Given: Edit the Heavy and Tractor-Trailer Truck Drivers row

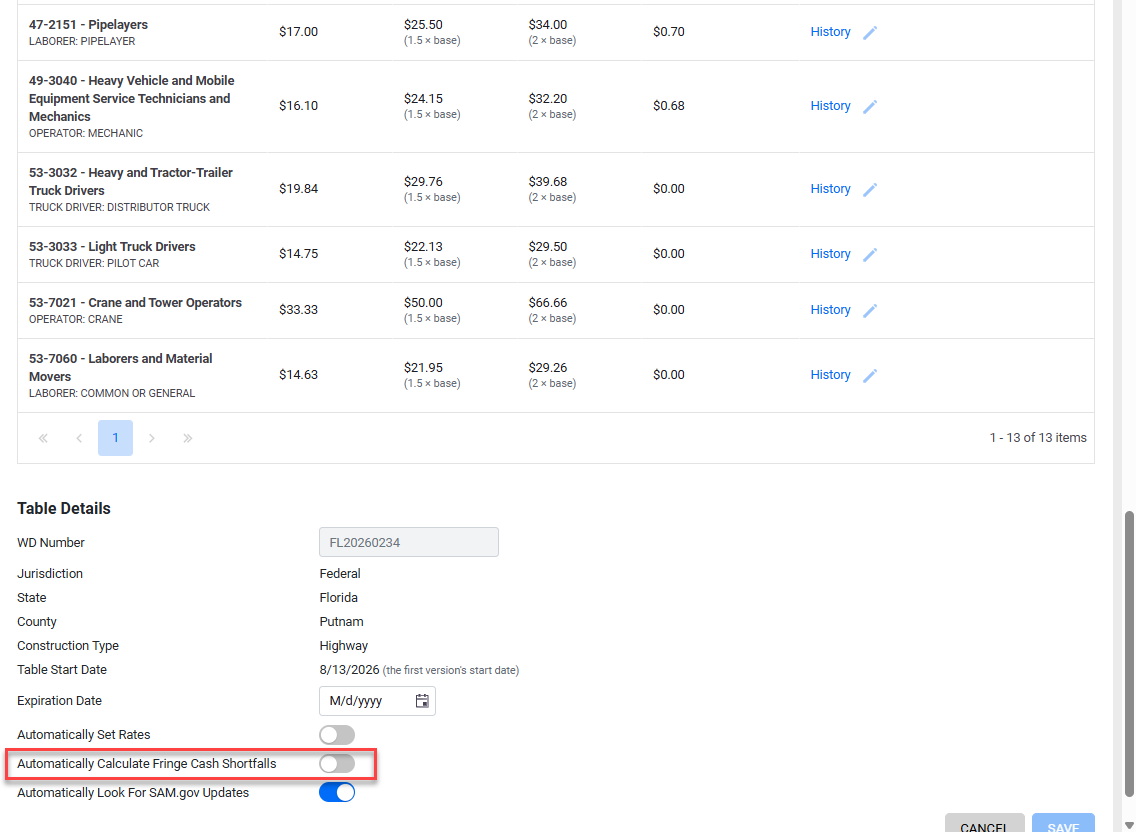Looking at the screenshot, I should 870,189.
